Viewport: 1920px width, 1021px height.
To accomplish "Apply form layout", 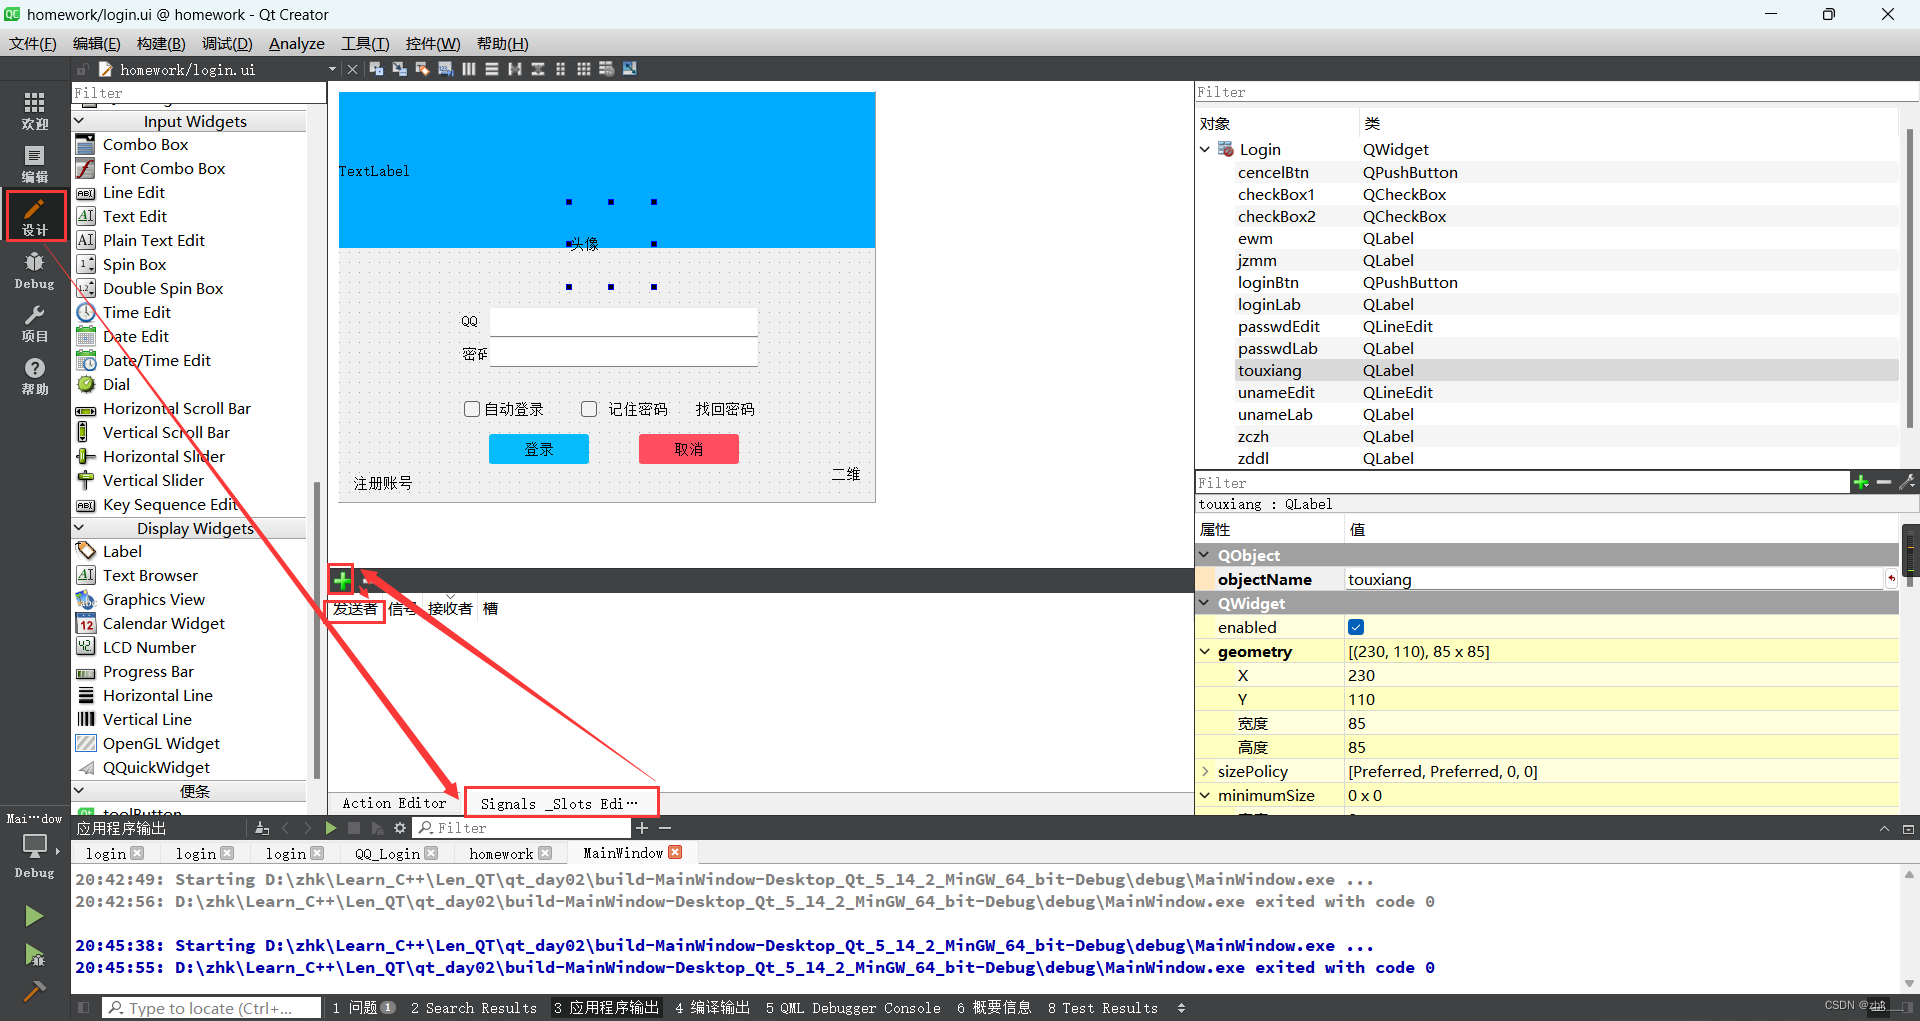I will point(560,69).
